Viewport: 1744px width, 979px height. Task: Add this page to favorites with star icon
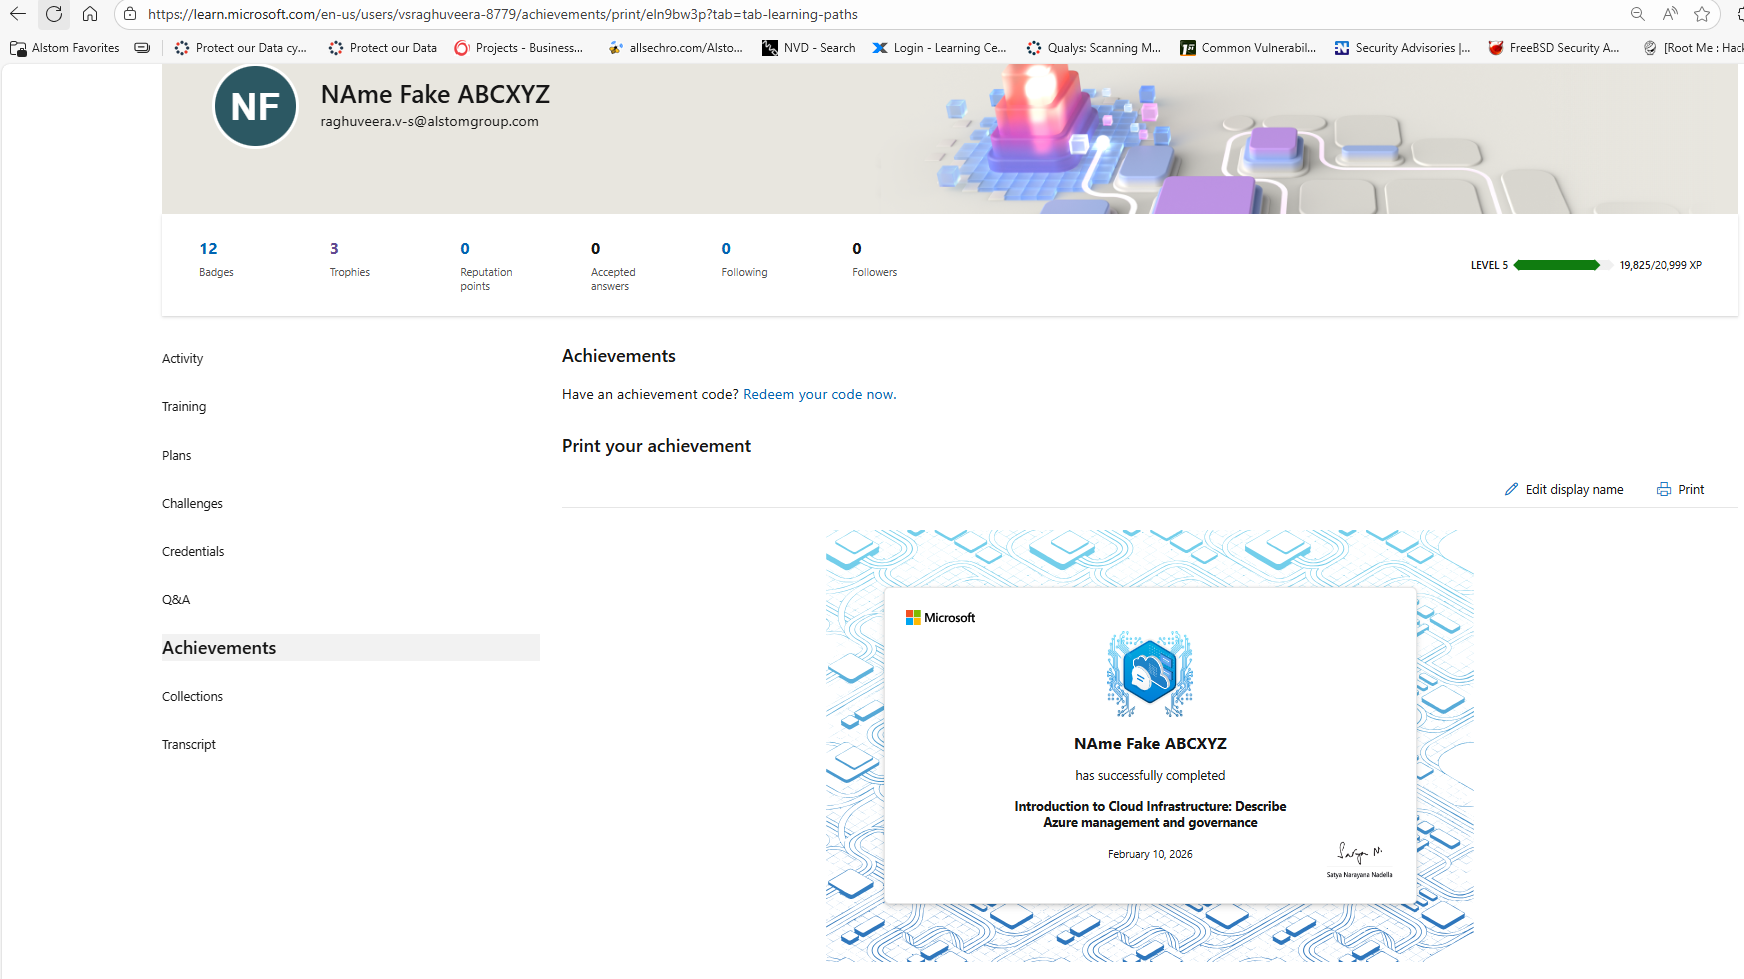click(1702, 14)
